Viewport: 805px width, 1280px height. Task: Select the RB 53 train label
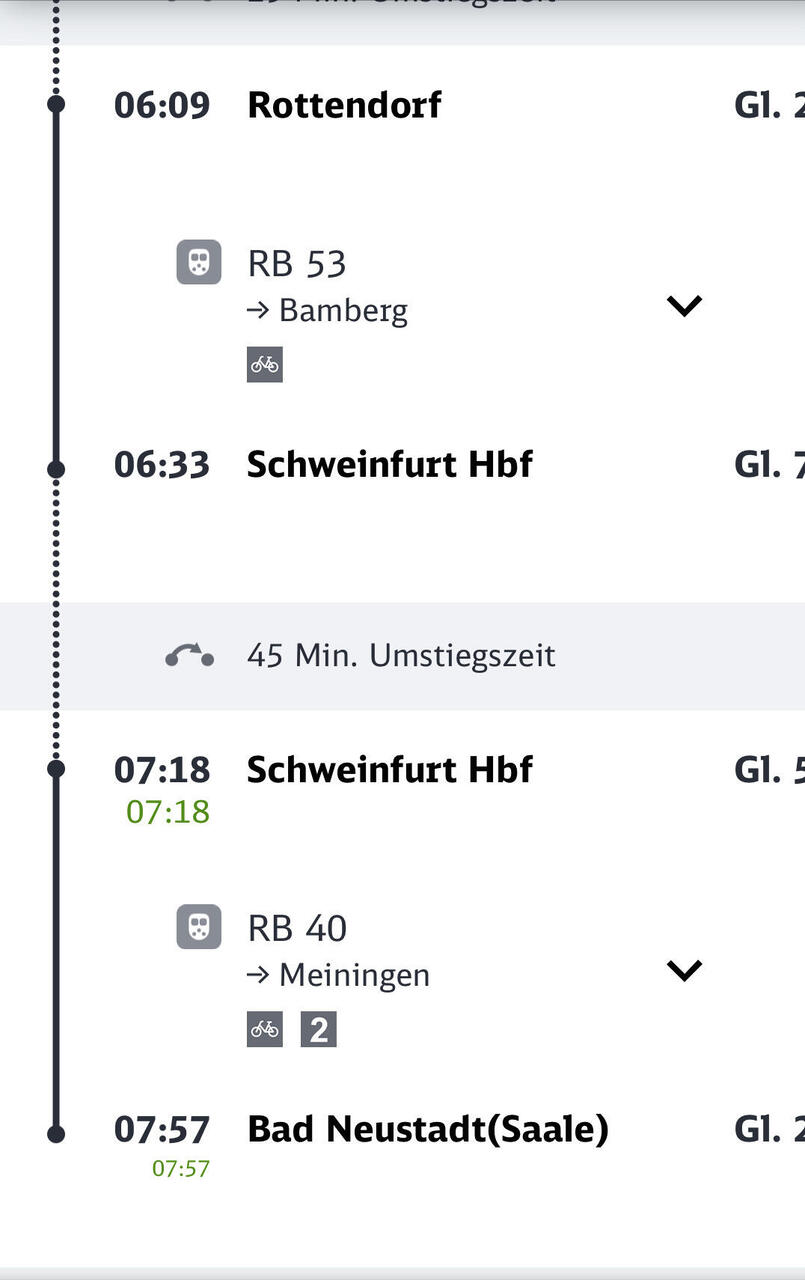[x=297, y=264]
